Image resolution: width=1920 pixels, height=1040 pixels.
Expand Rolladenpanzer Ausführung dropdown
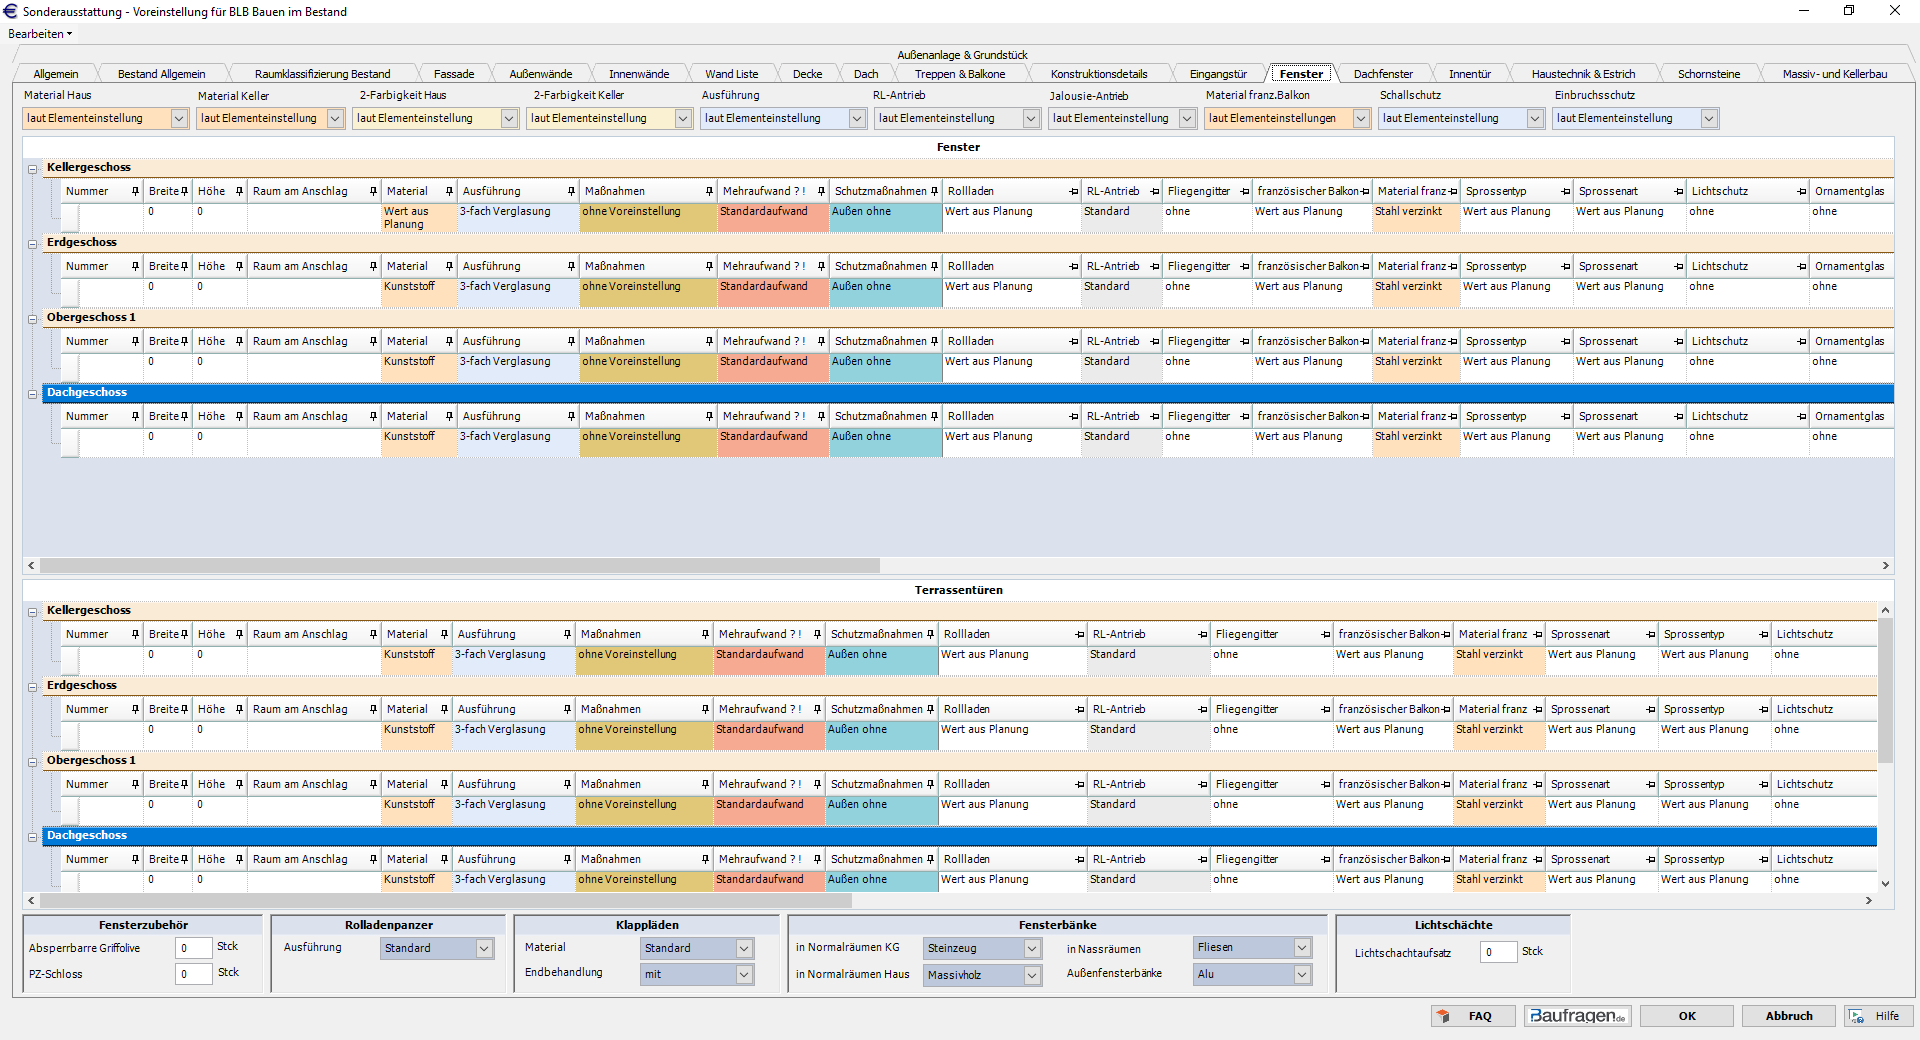(484, 948)
